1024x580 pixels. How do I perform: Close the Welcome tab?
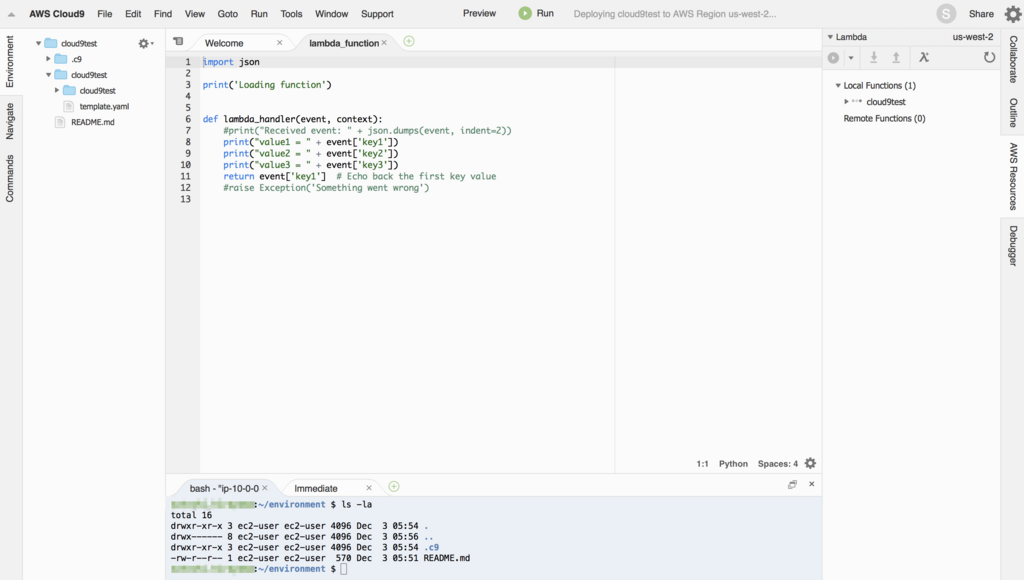coord(280,42)
